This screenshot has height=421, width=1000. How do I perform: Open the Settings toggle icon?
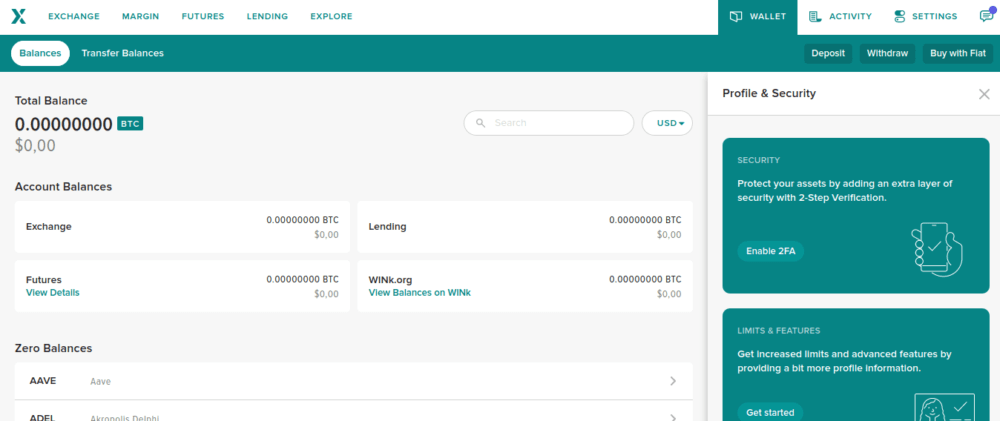pyautogui.click(x=900, y=17)
